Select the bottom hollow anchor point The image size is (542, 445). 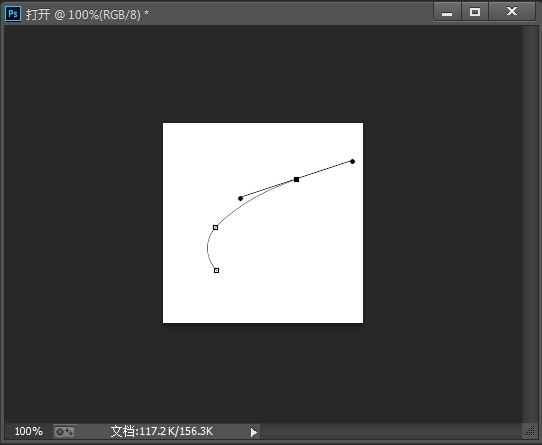[216, 270]
